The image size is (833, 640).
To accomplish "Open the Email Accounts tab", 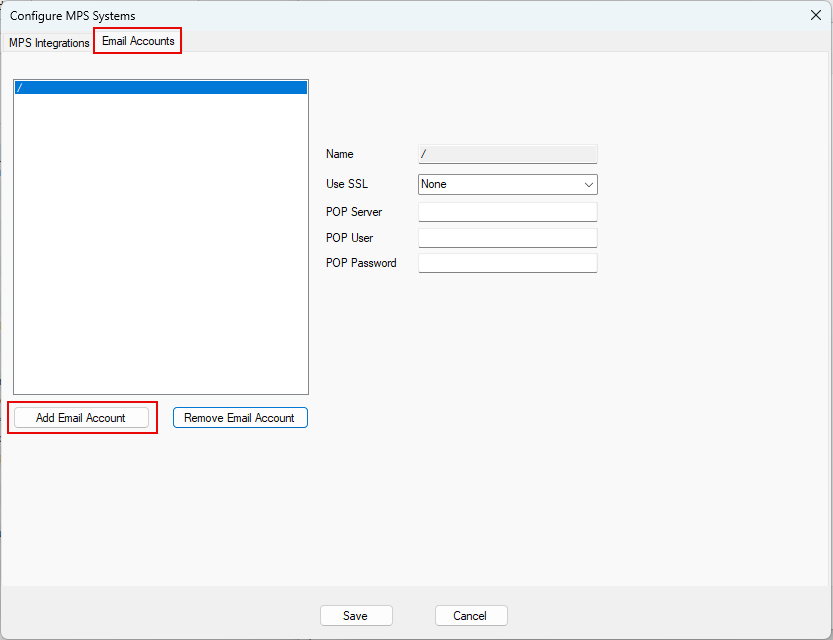I will [138, 41].
